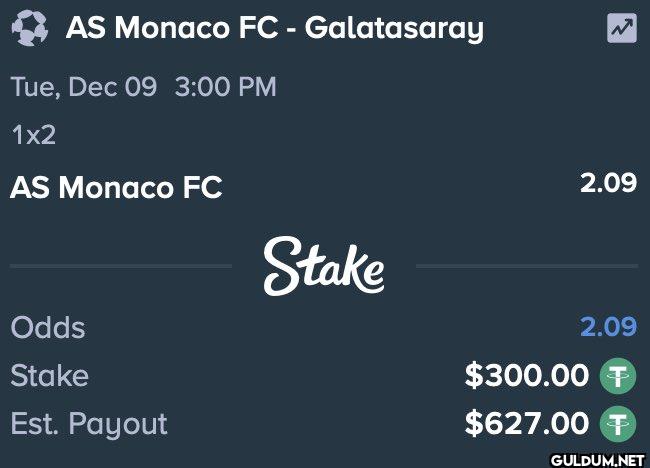Click the blue 2.09 odds value
The image size is (650, 468).
point(608,327)
